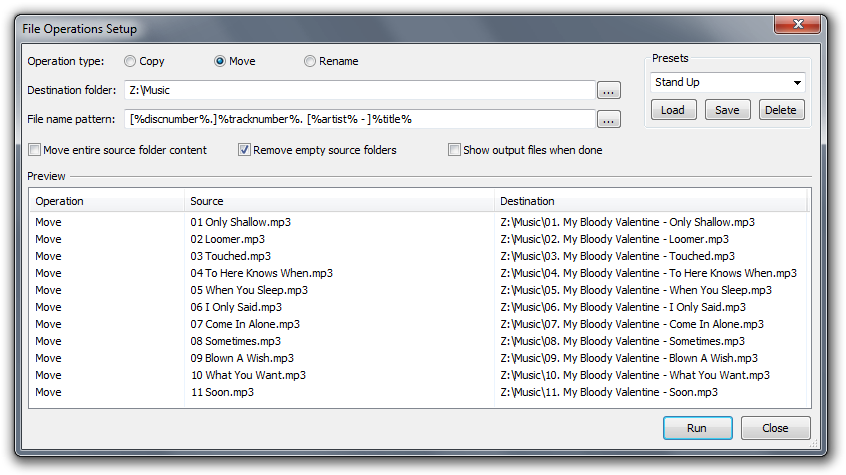Enable Show output files when done
Image resolution: width=846 pixels, height=475 pixels.
(x=455, y=151)
